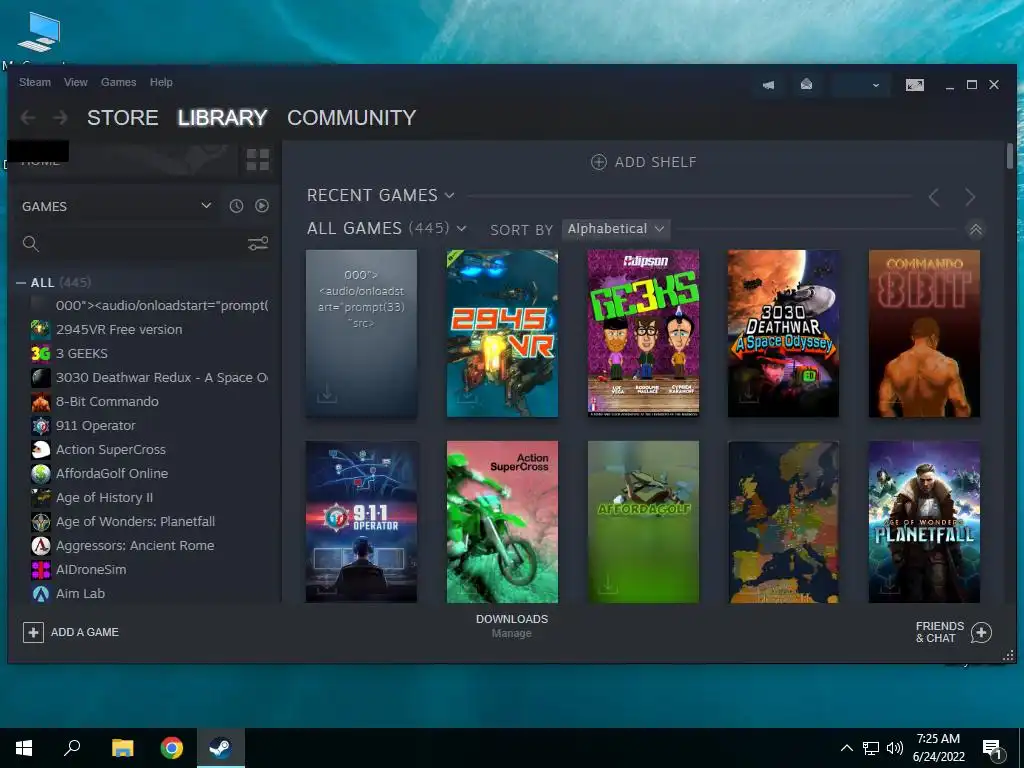Viewport: 1024px width, 768px height.
Task: Click the 3 GEEKS sidebar icon
Action: 40,354
